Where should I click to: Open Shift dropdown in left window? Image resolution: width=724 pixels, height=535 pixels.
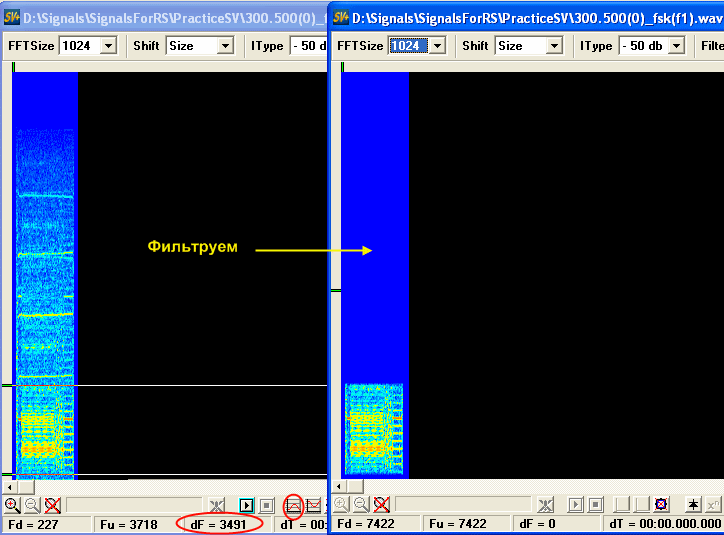click(x=224, y=46)
